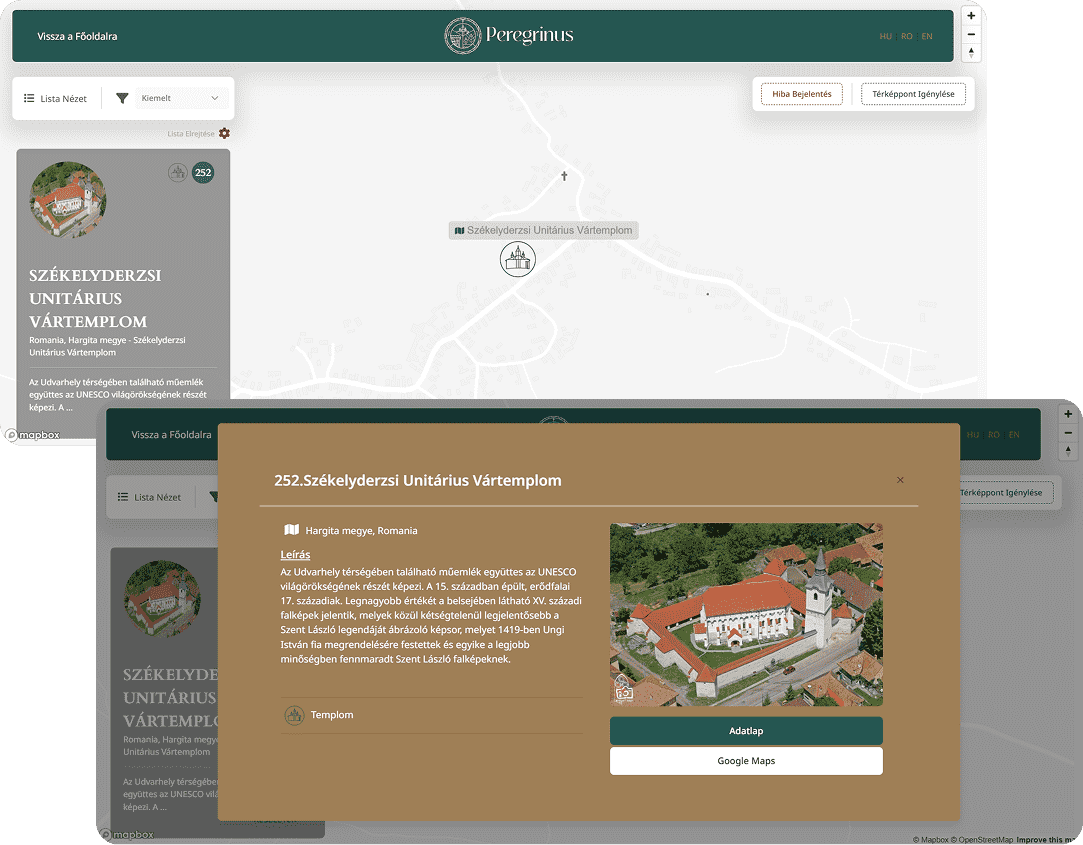The width and height of the screenshot is (1083, 845).
Task: Switch language to EN in the top header
Action: click(927, 37)
